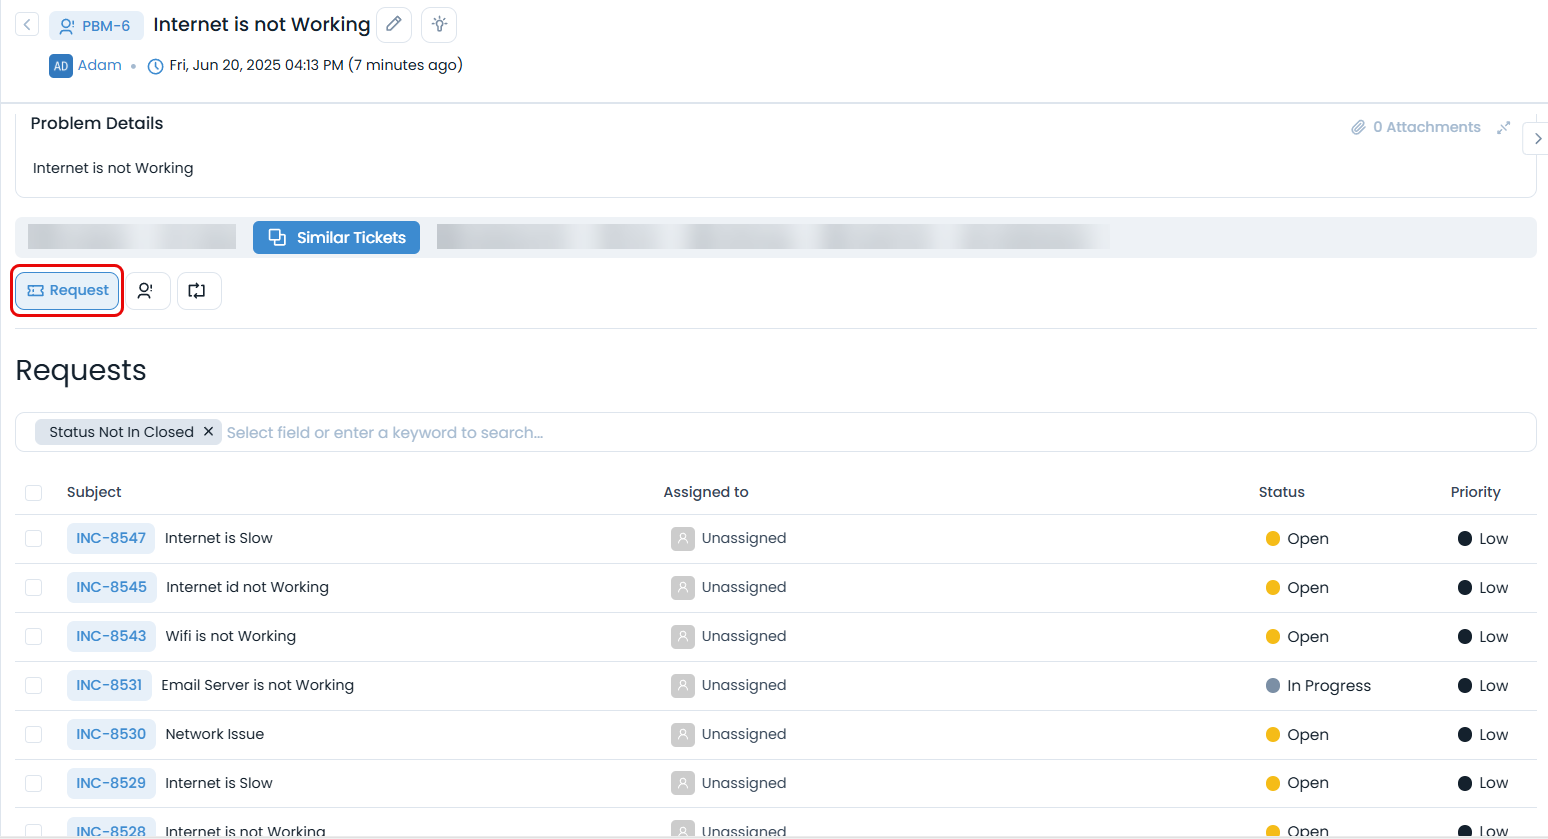
Task: Tick the checkbox for INC-8547
Action: 34,539
